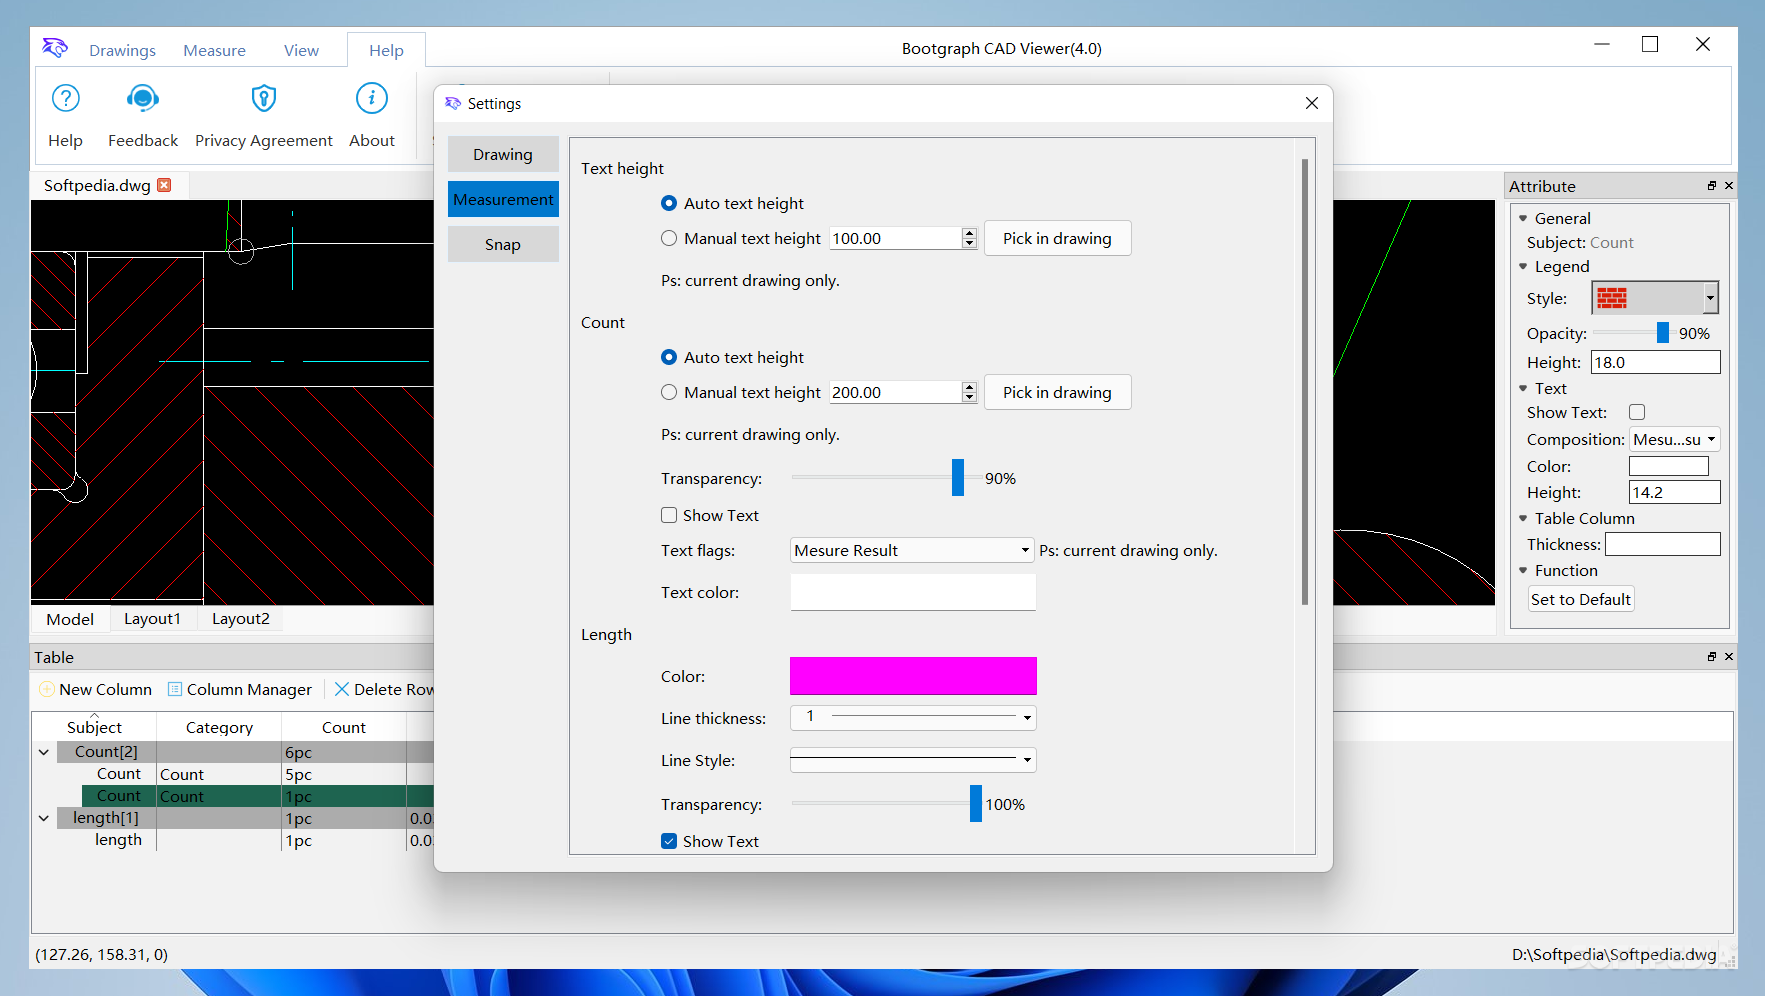Image resolution: width=1765 pixels, height=996 pixels.
Task: Open Privacy Agreement shield icon
Action: pos(264,98)
